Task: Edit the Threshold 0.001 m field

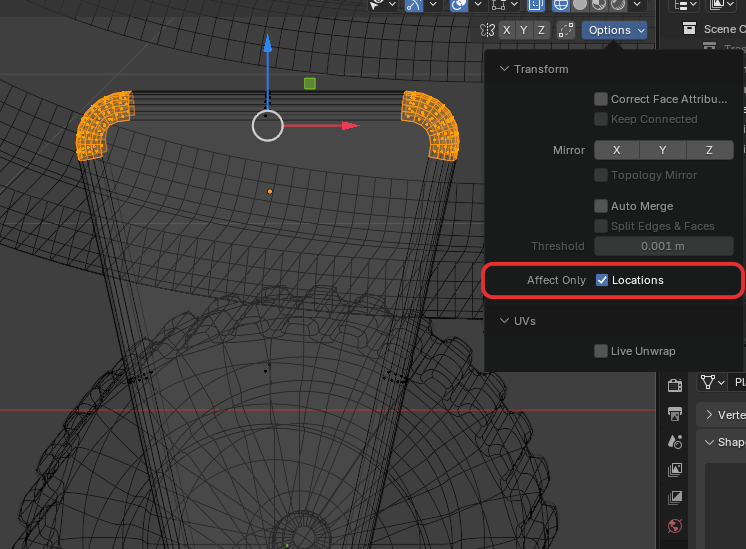Action: click(663, 246)
